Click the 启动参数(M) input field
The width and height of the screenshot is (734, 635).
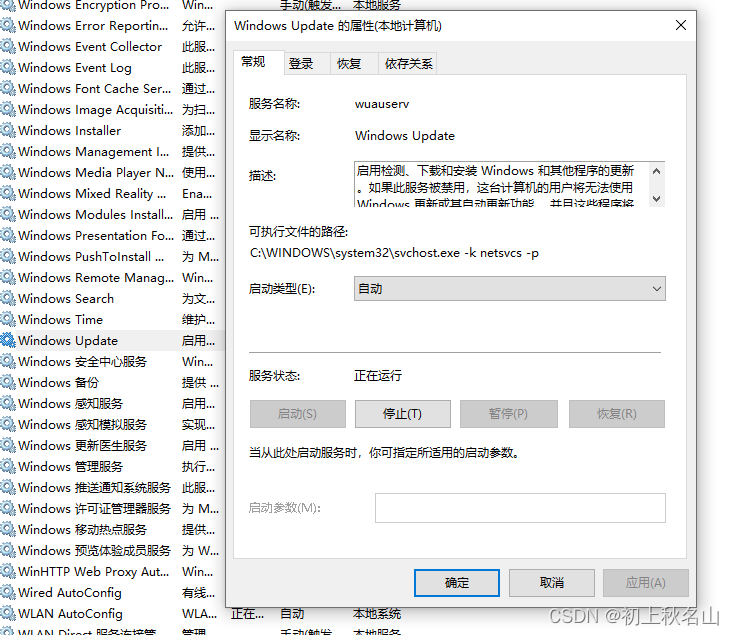[x=520, y=508]
